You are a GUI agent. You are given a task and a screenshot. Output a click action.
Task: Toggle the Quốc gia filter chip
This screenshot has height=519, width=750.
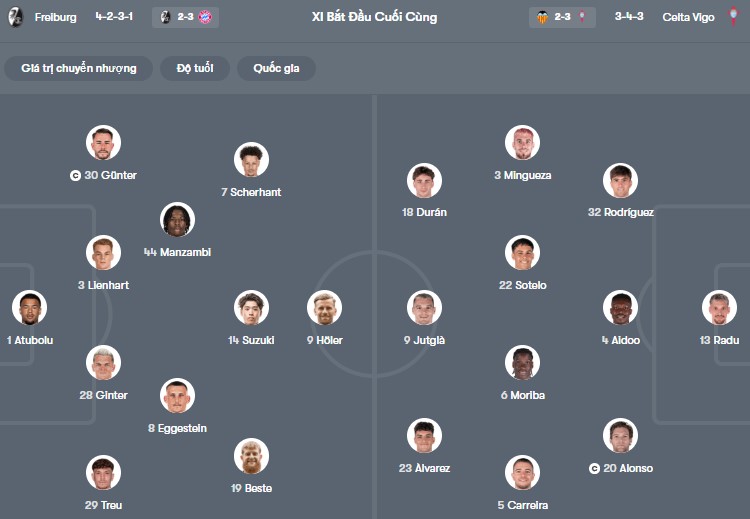[x=277, y=68]
